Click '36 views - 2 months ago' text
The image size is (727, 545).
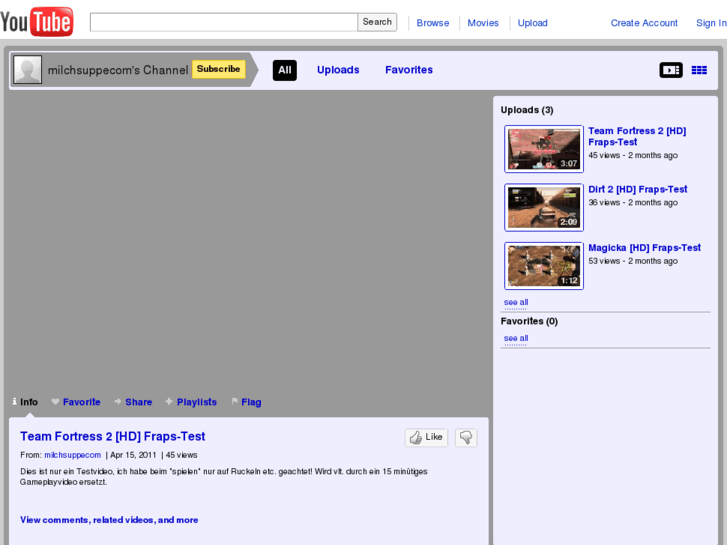tap(633, 202)
